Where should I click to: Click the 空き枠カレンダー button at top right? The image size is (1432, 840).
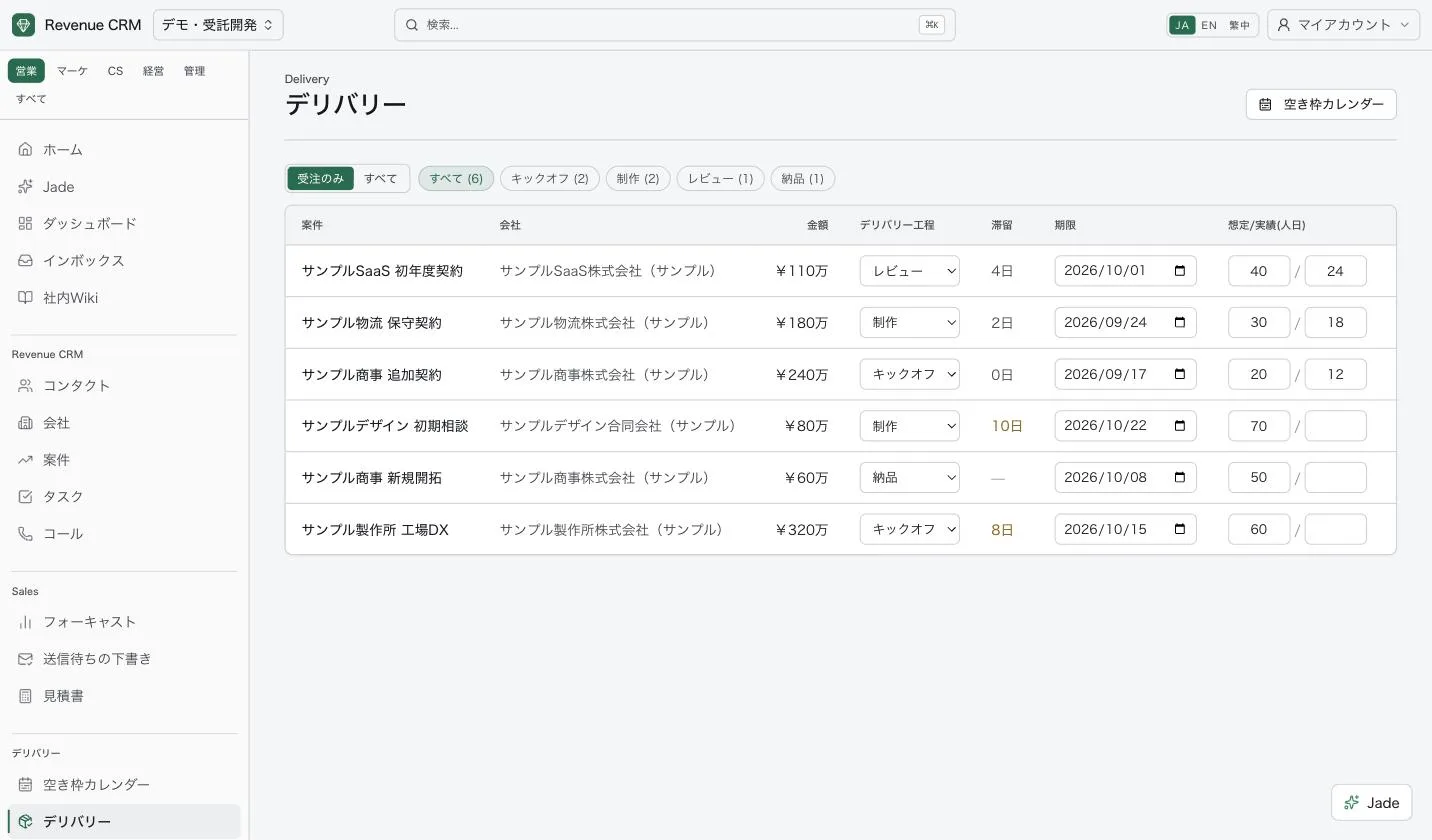click(1321, 104)
